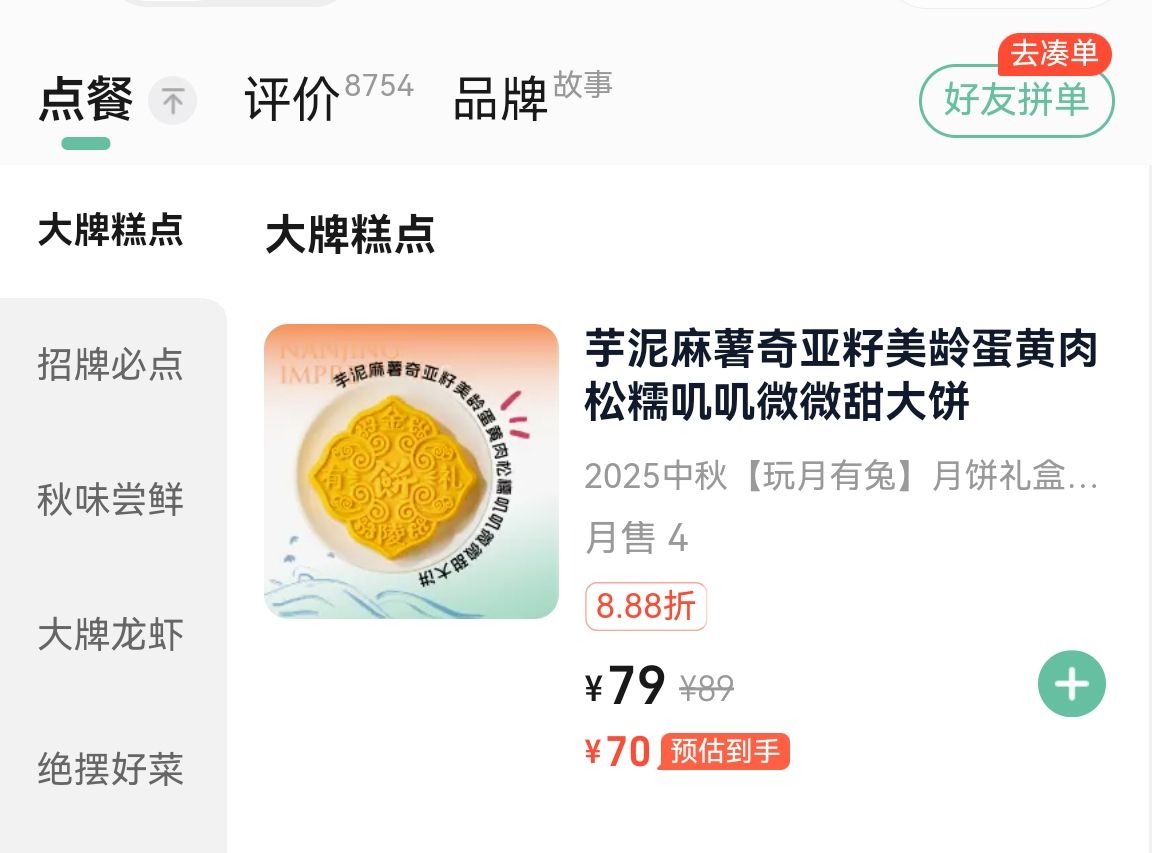
Task: Open the 点餐 ordering tab
Action: pos(86,100)
